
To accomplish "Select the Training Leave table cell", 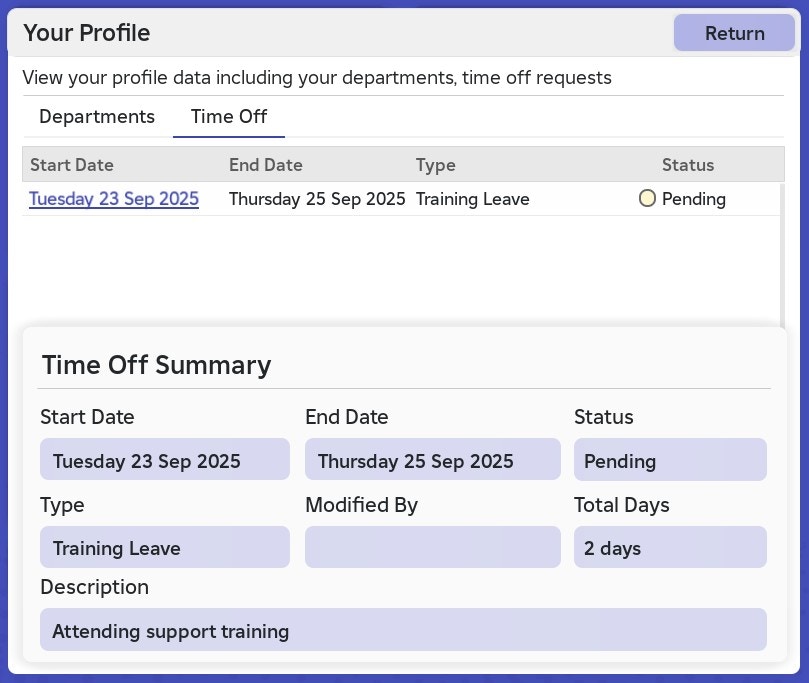I will pyautogui.click(x=473, y=199).
